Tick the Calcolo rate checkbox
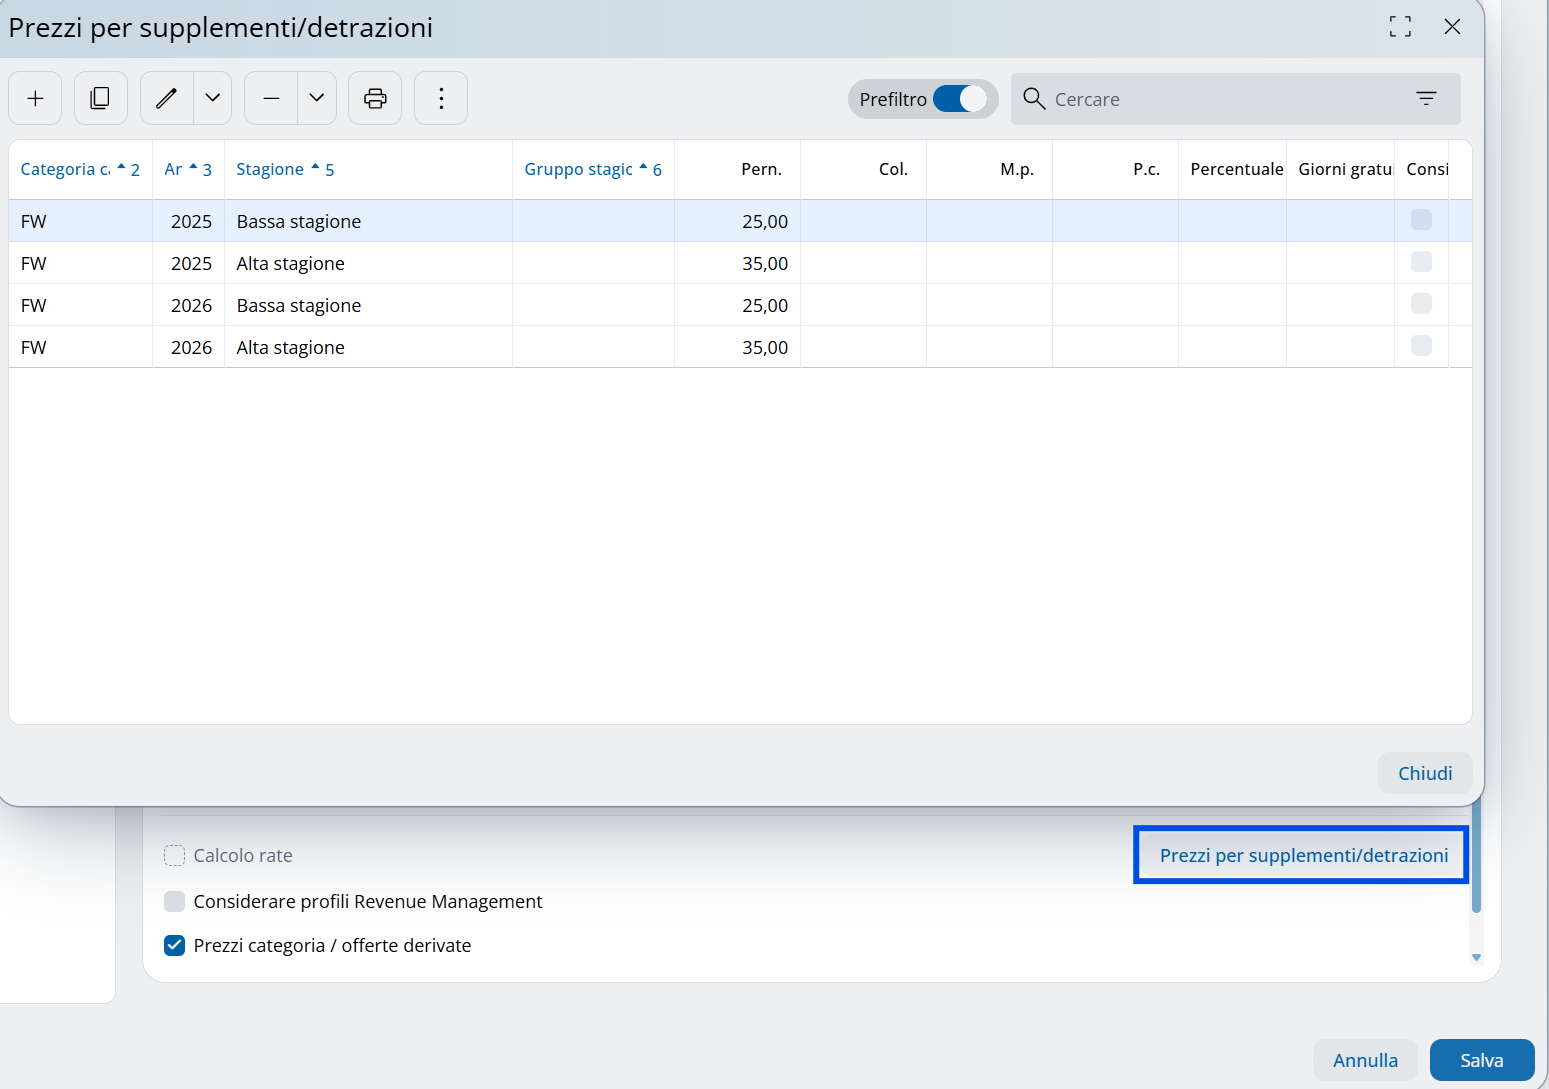Viewport: 1549px width, 1089px height. click(x=175, y=855)
